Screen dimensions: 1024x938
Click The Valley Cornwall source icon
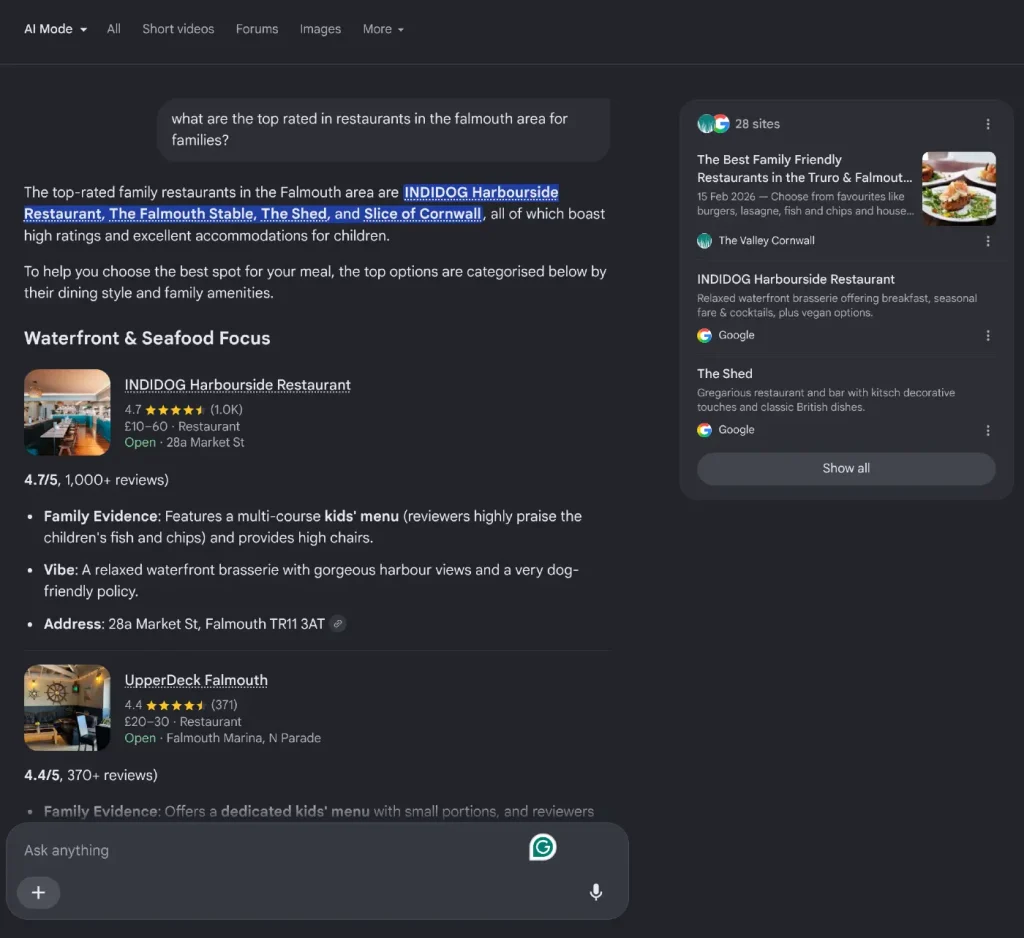tap(704, 240)
